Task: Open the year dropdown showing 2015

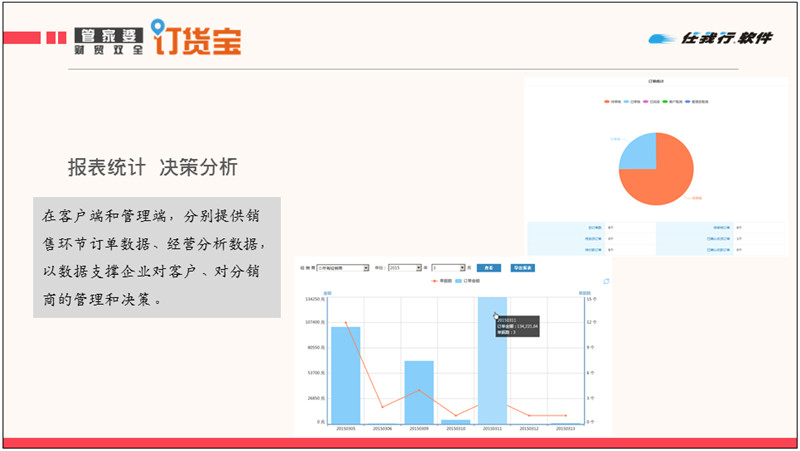Action: 406,268
